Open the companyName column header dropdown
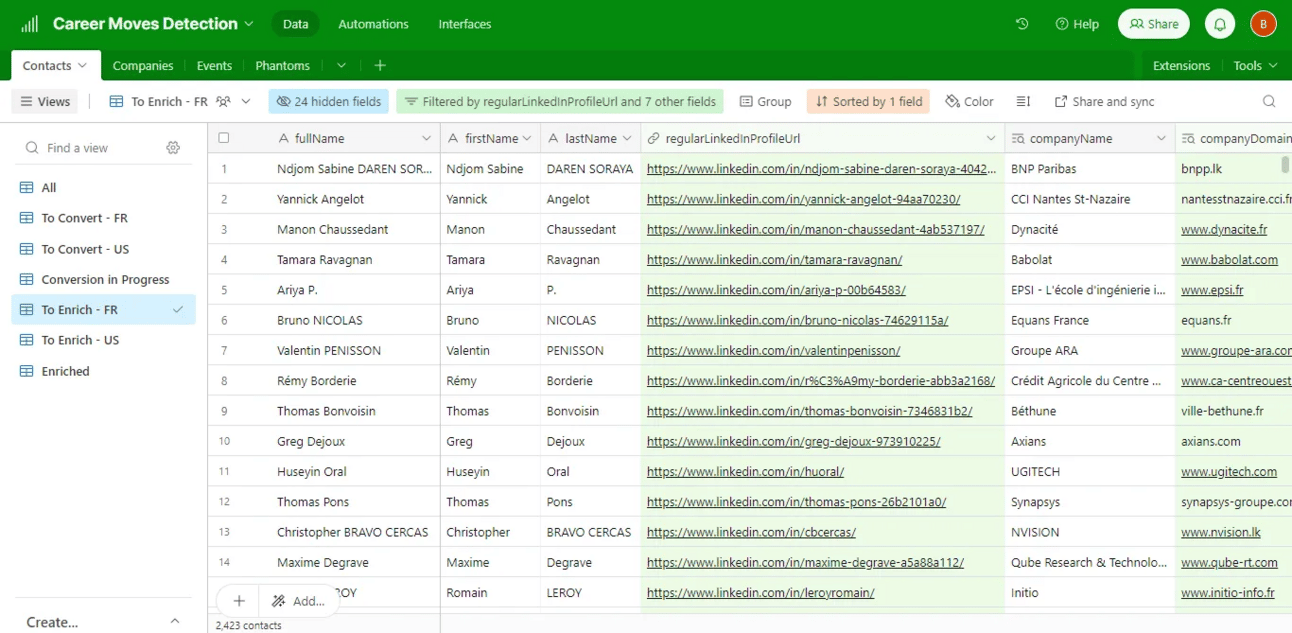This screenshot has height=633, width=1292. tap(1160, 139)
